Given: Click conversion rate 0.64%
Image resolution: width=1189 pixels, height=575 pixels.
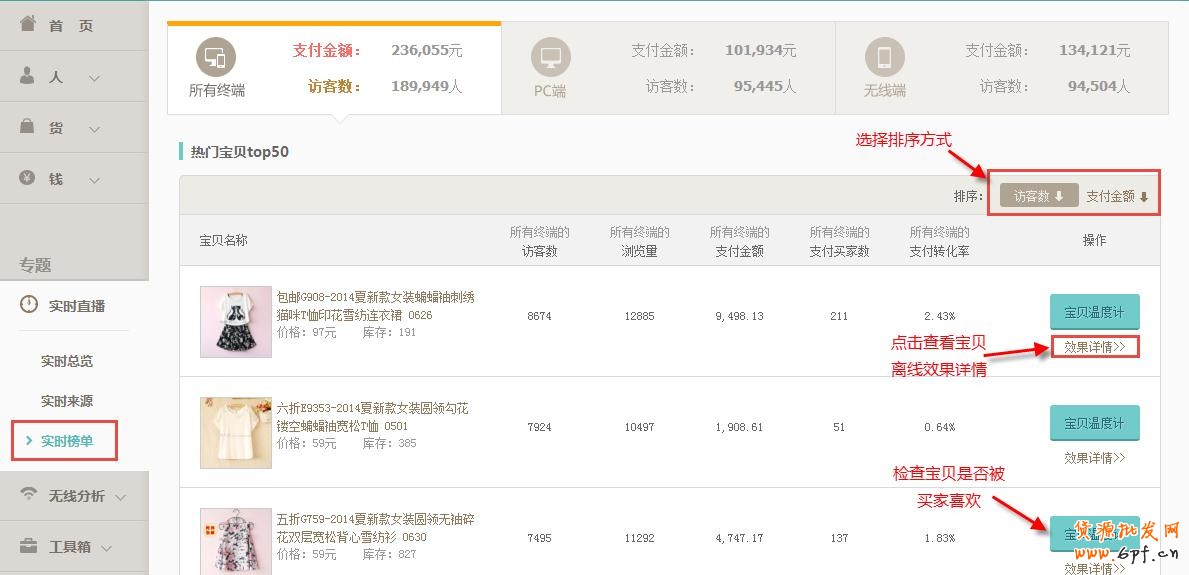Looking at the screenshot, I should (x=940, y=427).
